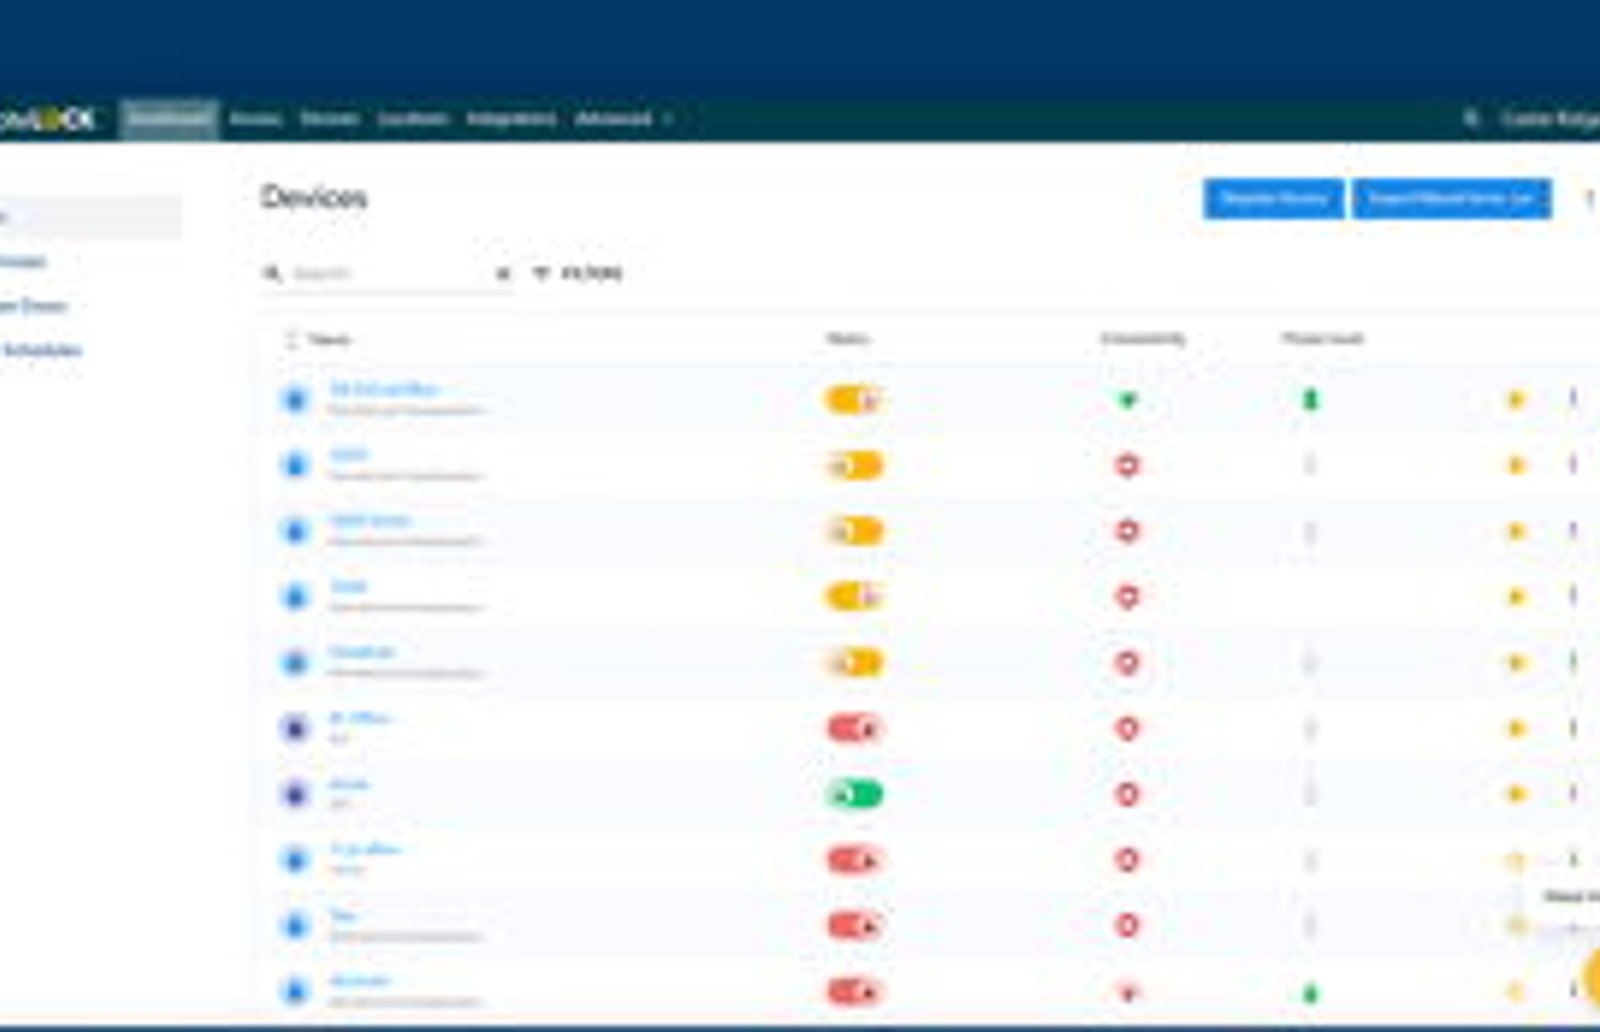The height and width of the screenshot is (1032, 1600).
Task: Open the Integrations item in top navigation
Action: point(511,119)
